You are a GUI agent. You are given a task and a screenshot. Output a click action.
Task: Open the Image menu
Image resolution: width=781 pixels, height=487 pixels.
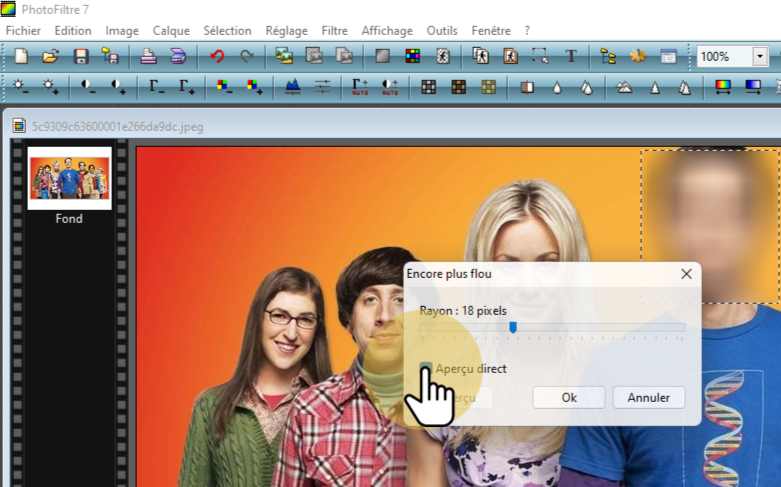point(122,31)
